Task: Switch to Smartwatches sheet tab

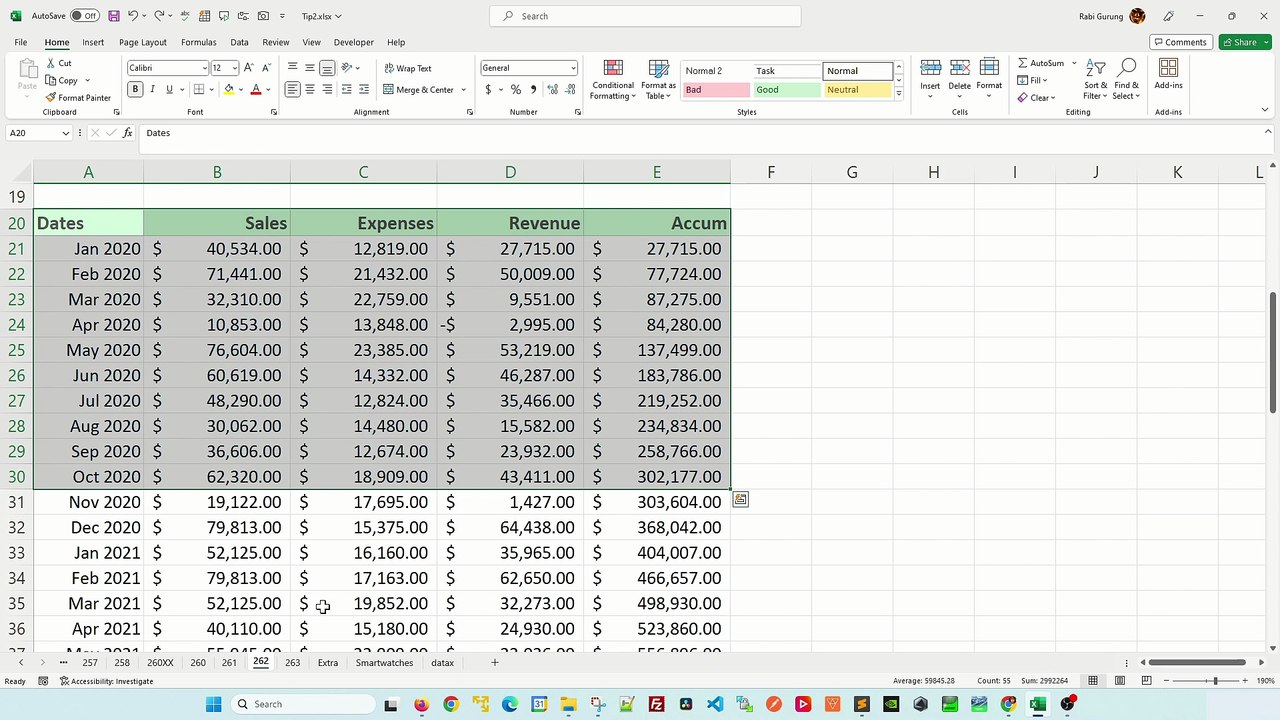Action: tap(384, 663)
